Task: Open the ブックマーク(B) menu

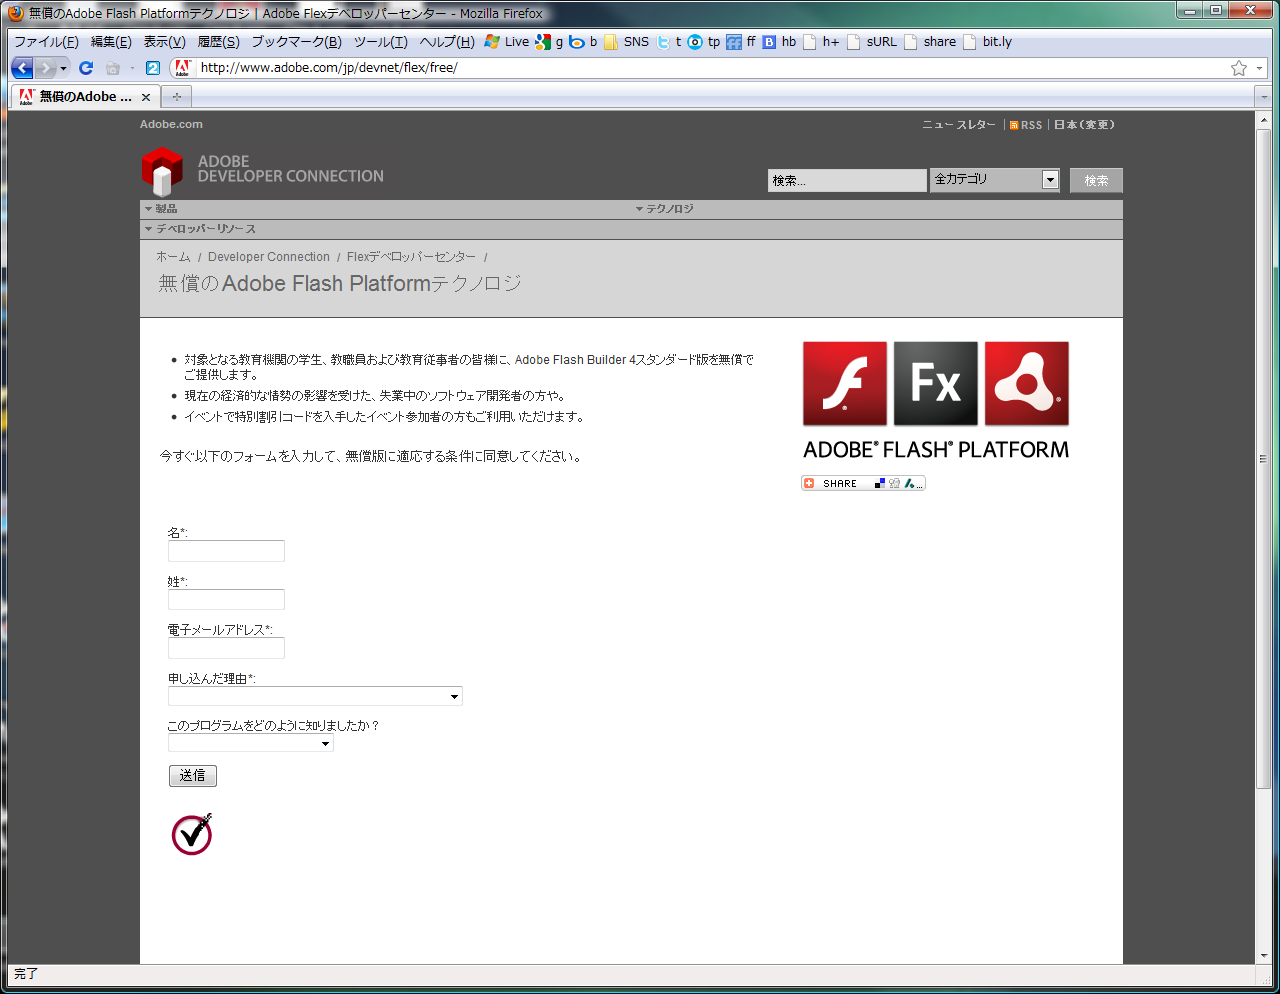Action: 296,42
